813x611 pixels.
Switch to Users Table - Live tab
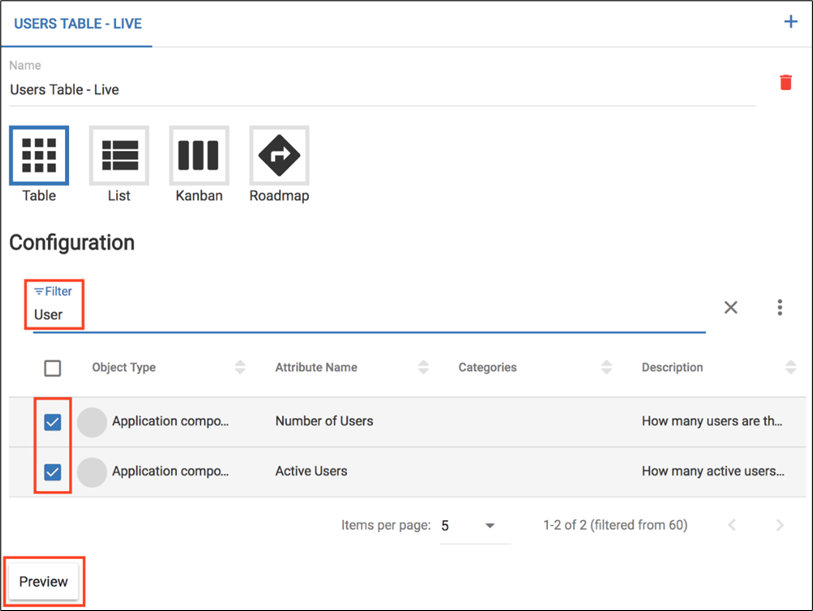click(76, 23)
